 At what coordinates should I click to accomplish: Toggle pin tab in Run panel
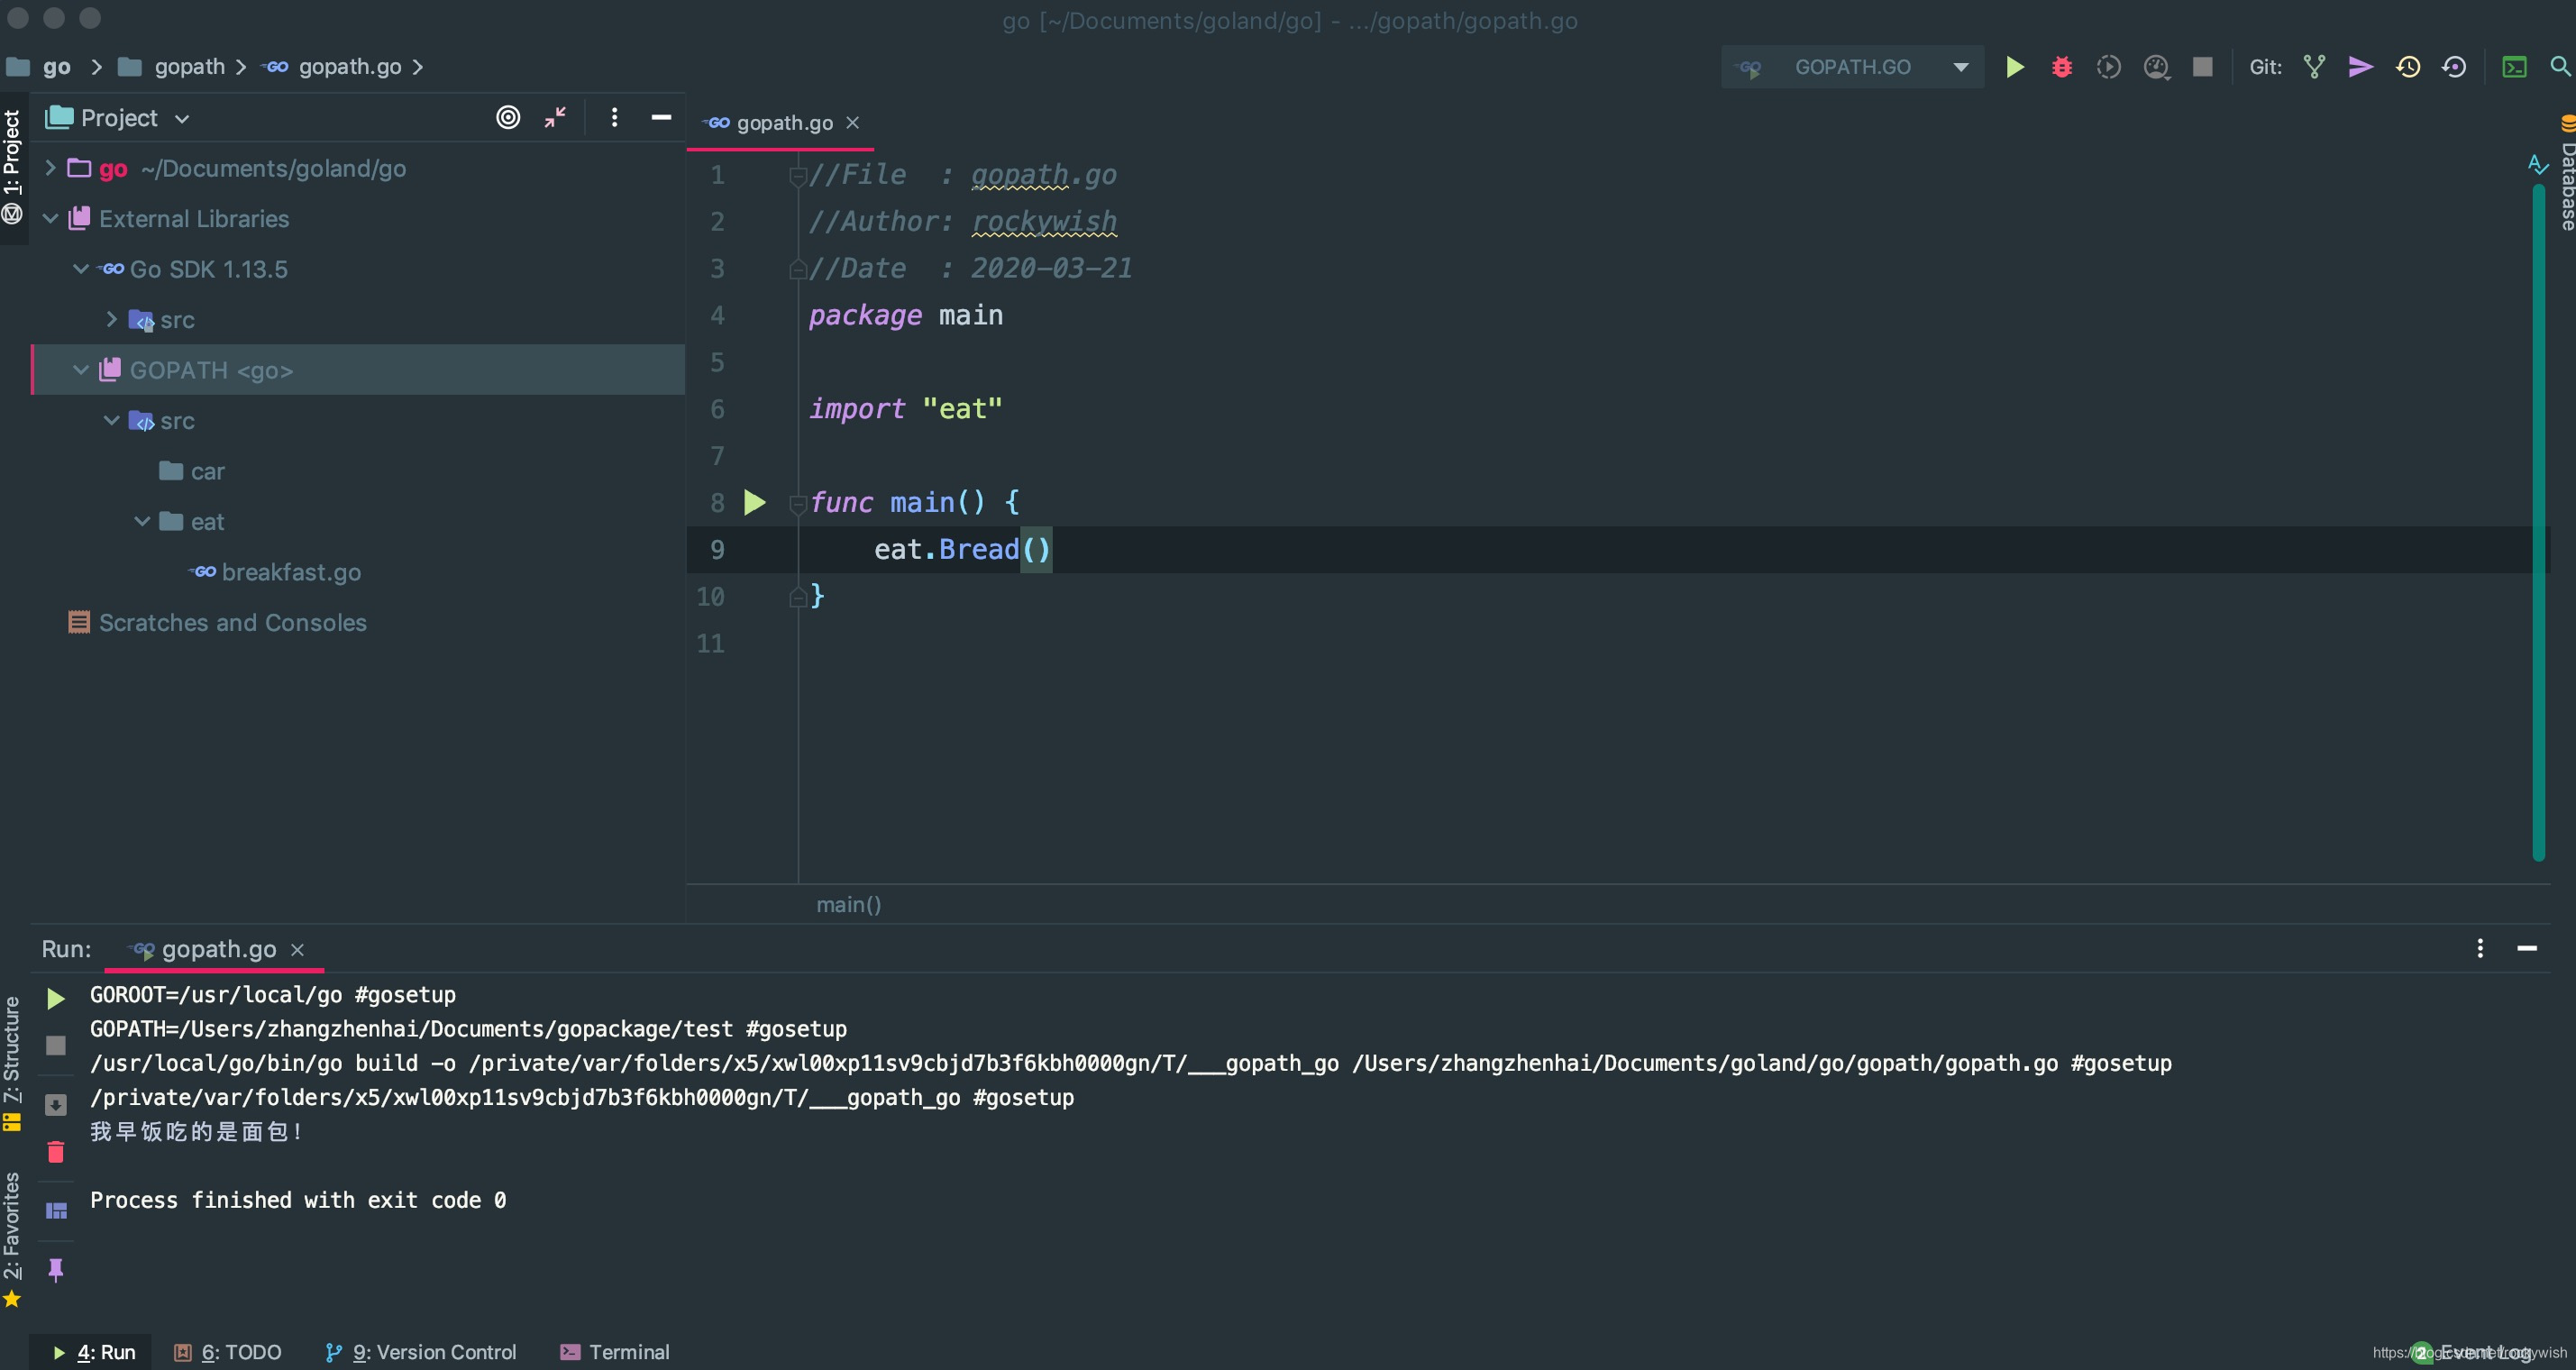click(56, 1270)
